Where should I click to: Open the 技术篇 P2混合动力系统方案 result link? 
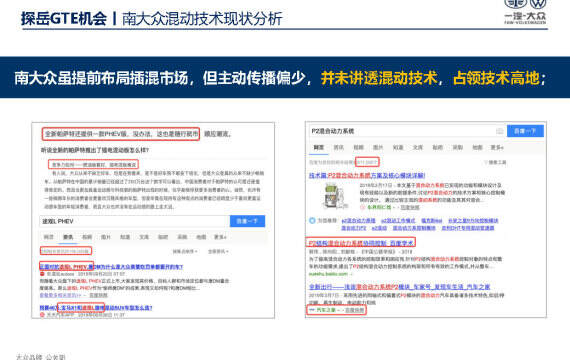pyautogui.click(x=367, y=176)
